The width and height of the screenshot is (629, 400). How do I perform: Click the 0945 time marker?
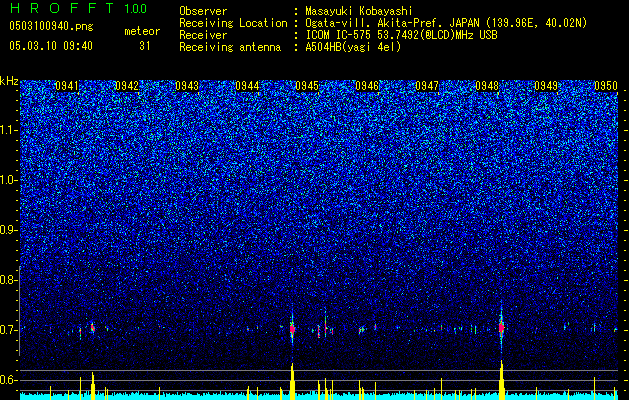tap(307, 86)
